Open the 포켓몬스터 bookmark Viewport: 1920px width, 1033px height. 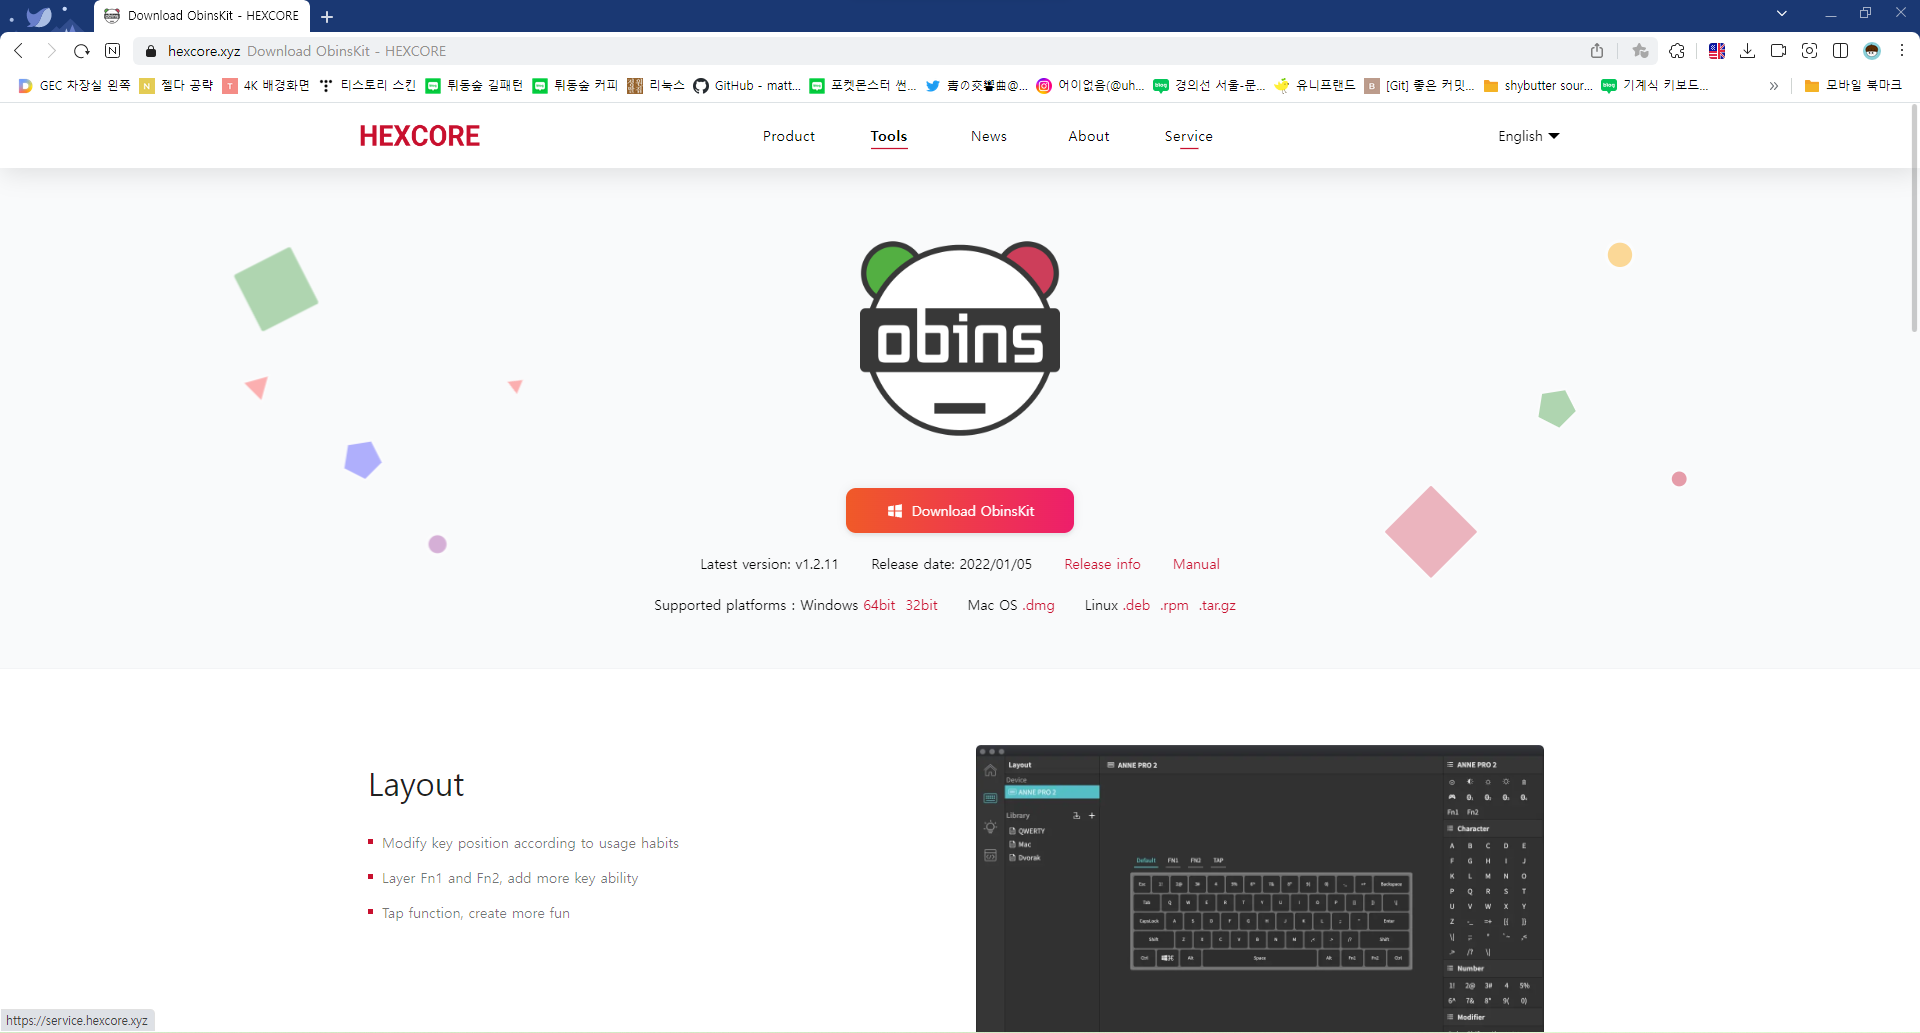[x=863, y=86]
